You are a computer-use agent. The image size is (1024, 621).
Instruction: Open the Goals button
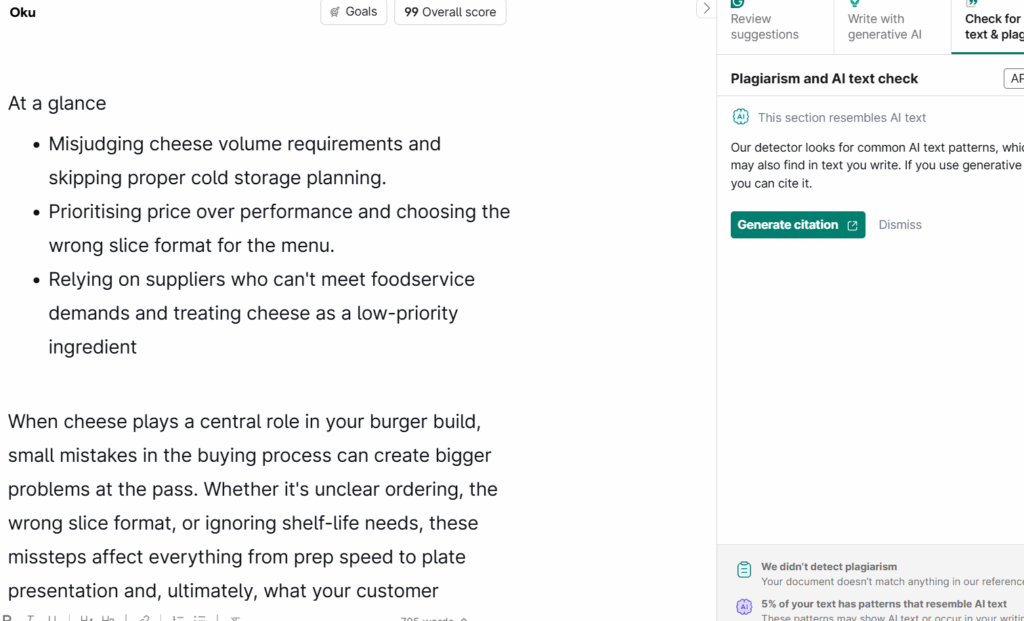click(354, 12)
